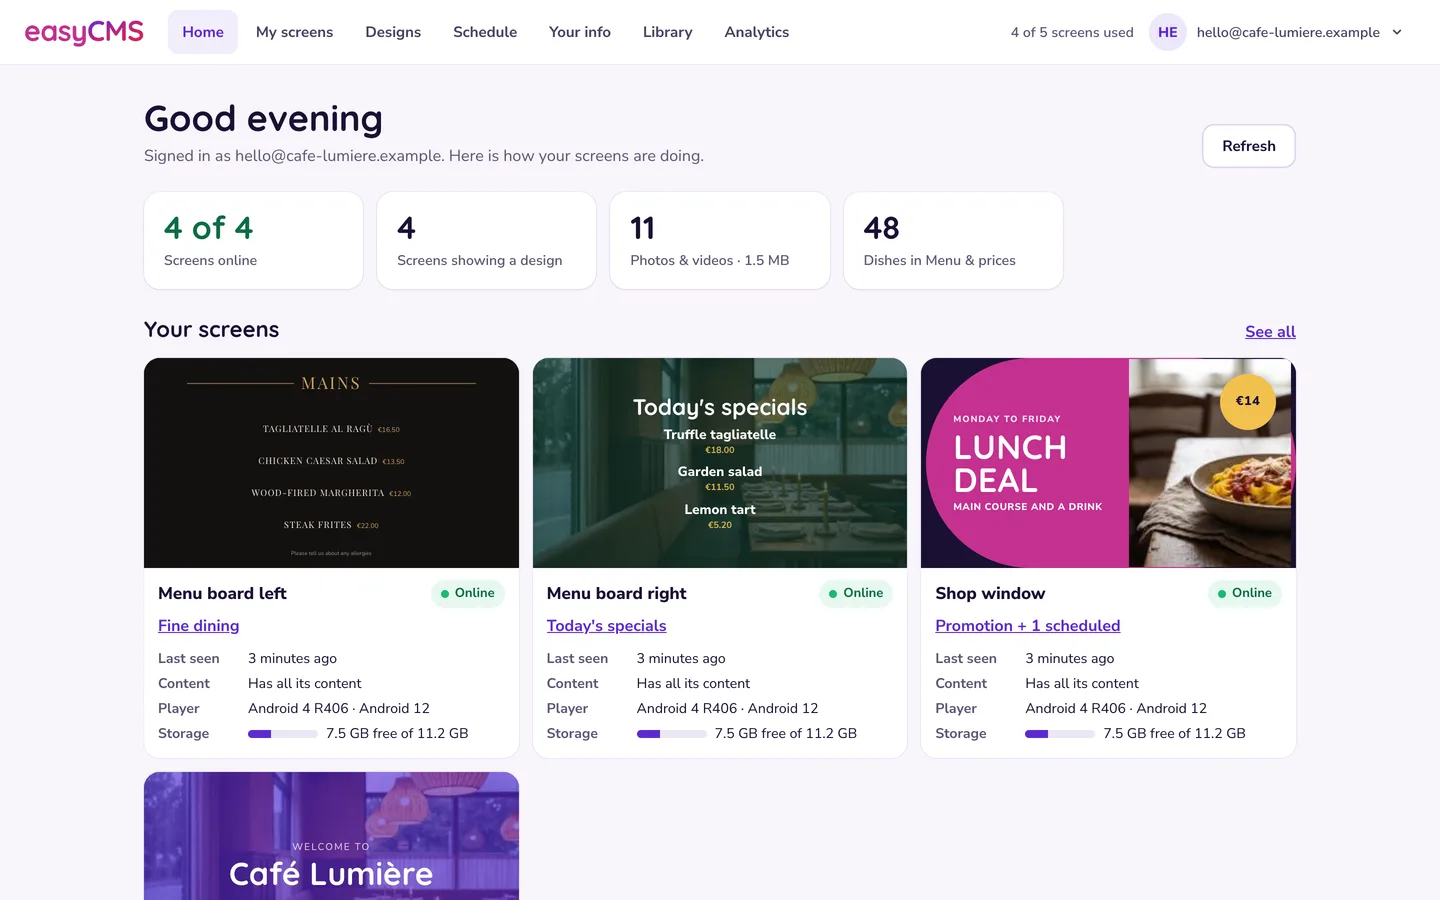The image size is (1440, 900).
Task: Open the Today's specials design link
Action: click(x=606, y=626)
